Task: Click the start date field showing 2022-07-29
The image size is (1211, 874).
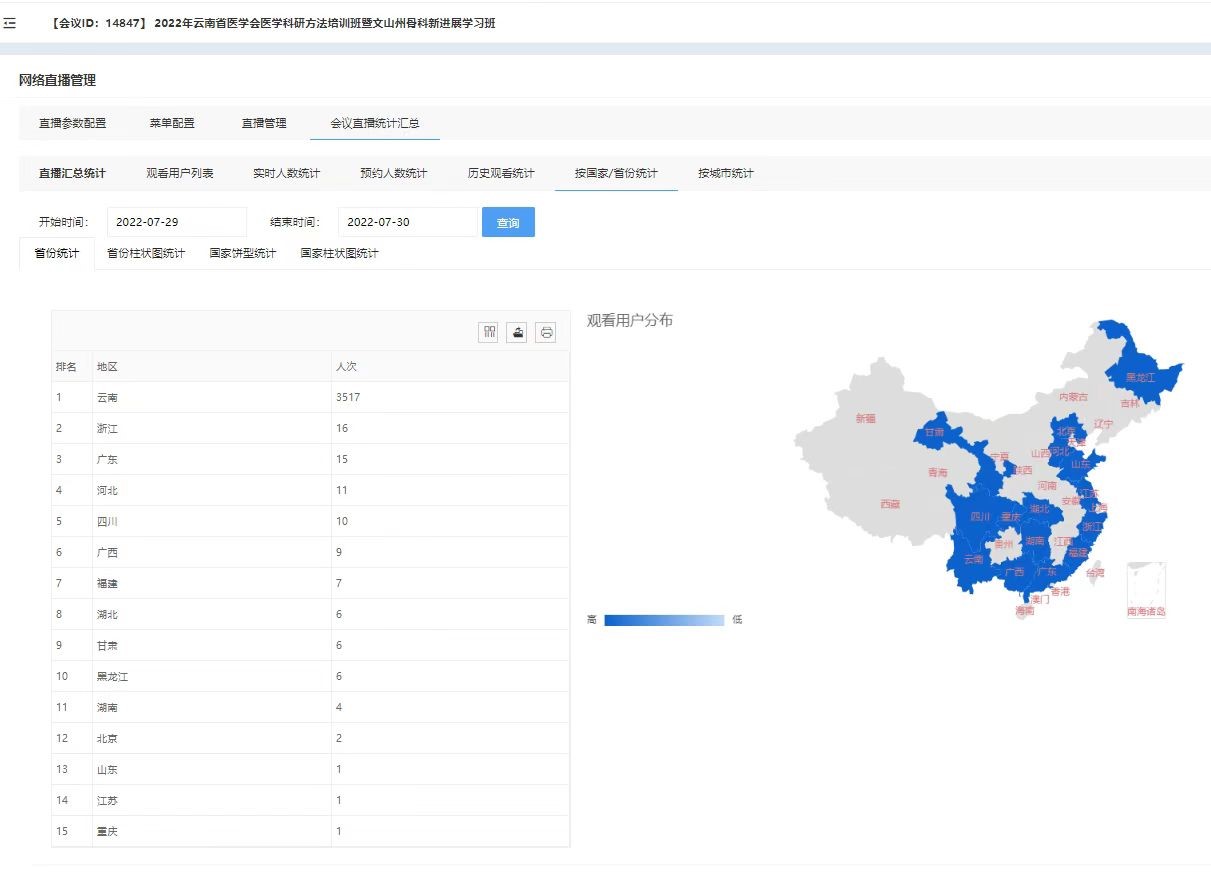Action: (176, 221)
